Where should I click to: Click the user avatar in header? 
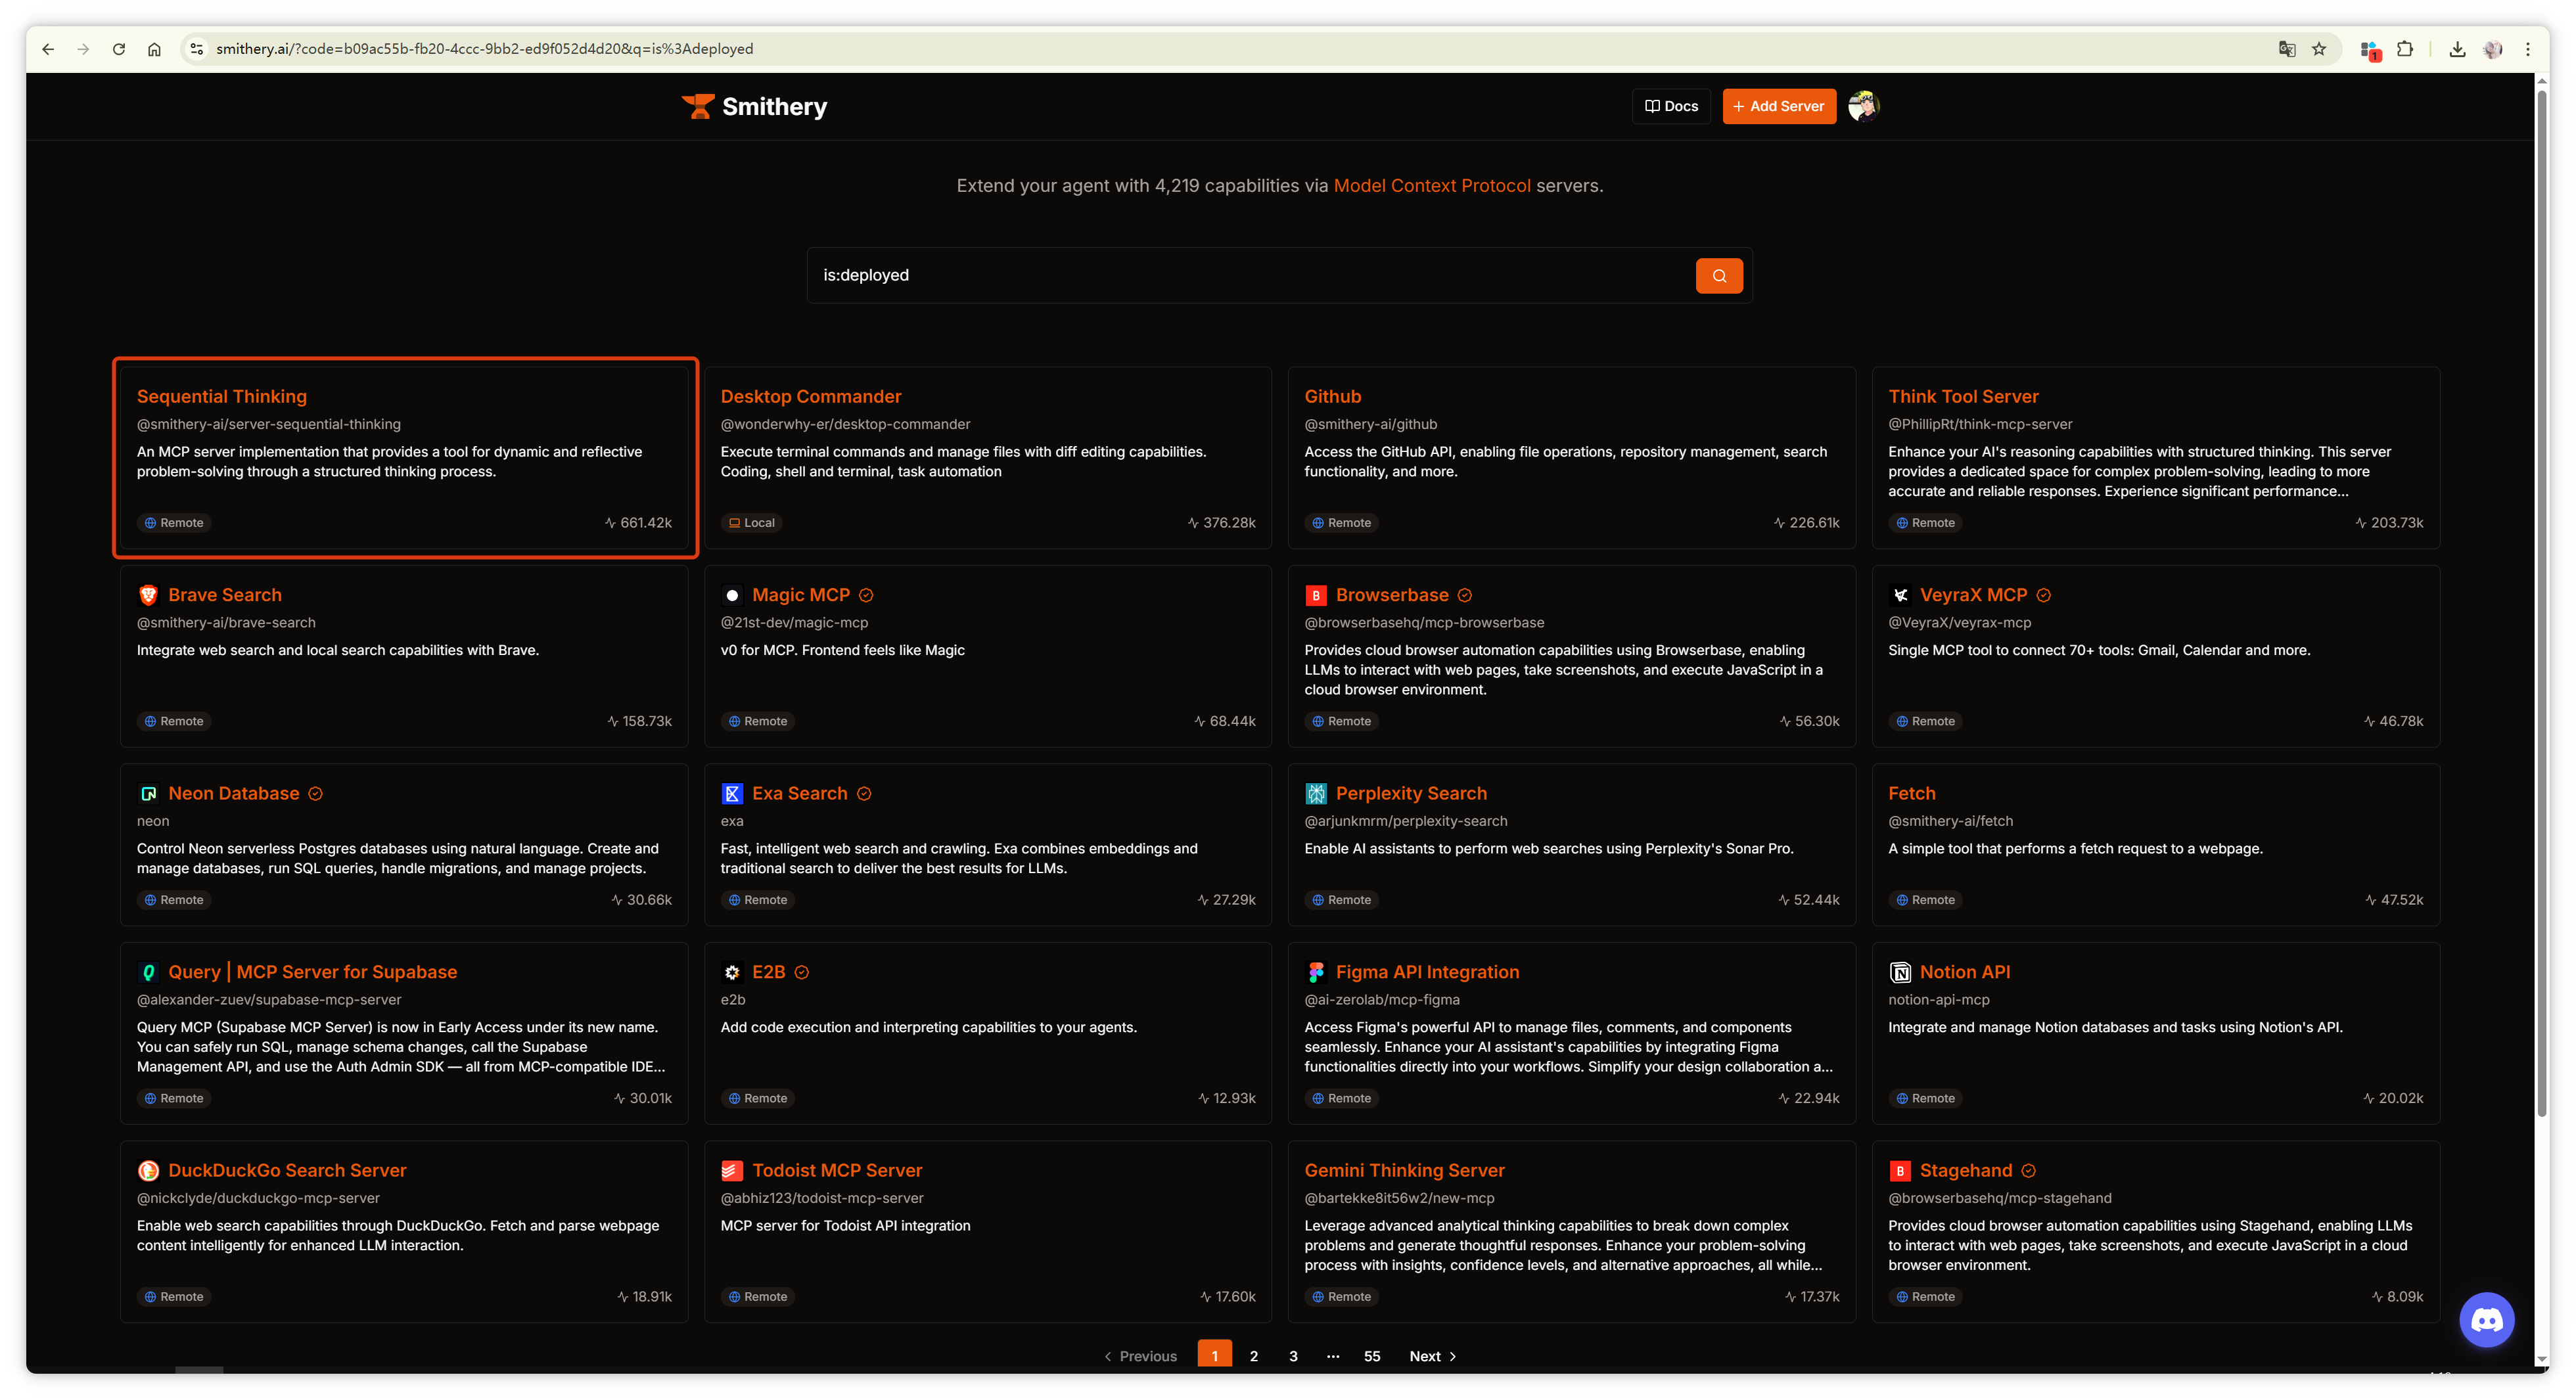click(1863, 106)
